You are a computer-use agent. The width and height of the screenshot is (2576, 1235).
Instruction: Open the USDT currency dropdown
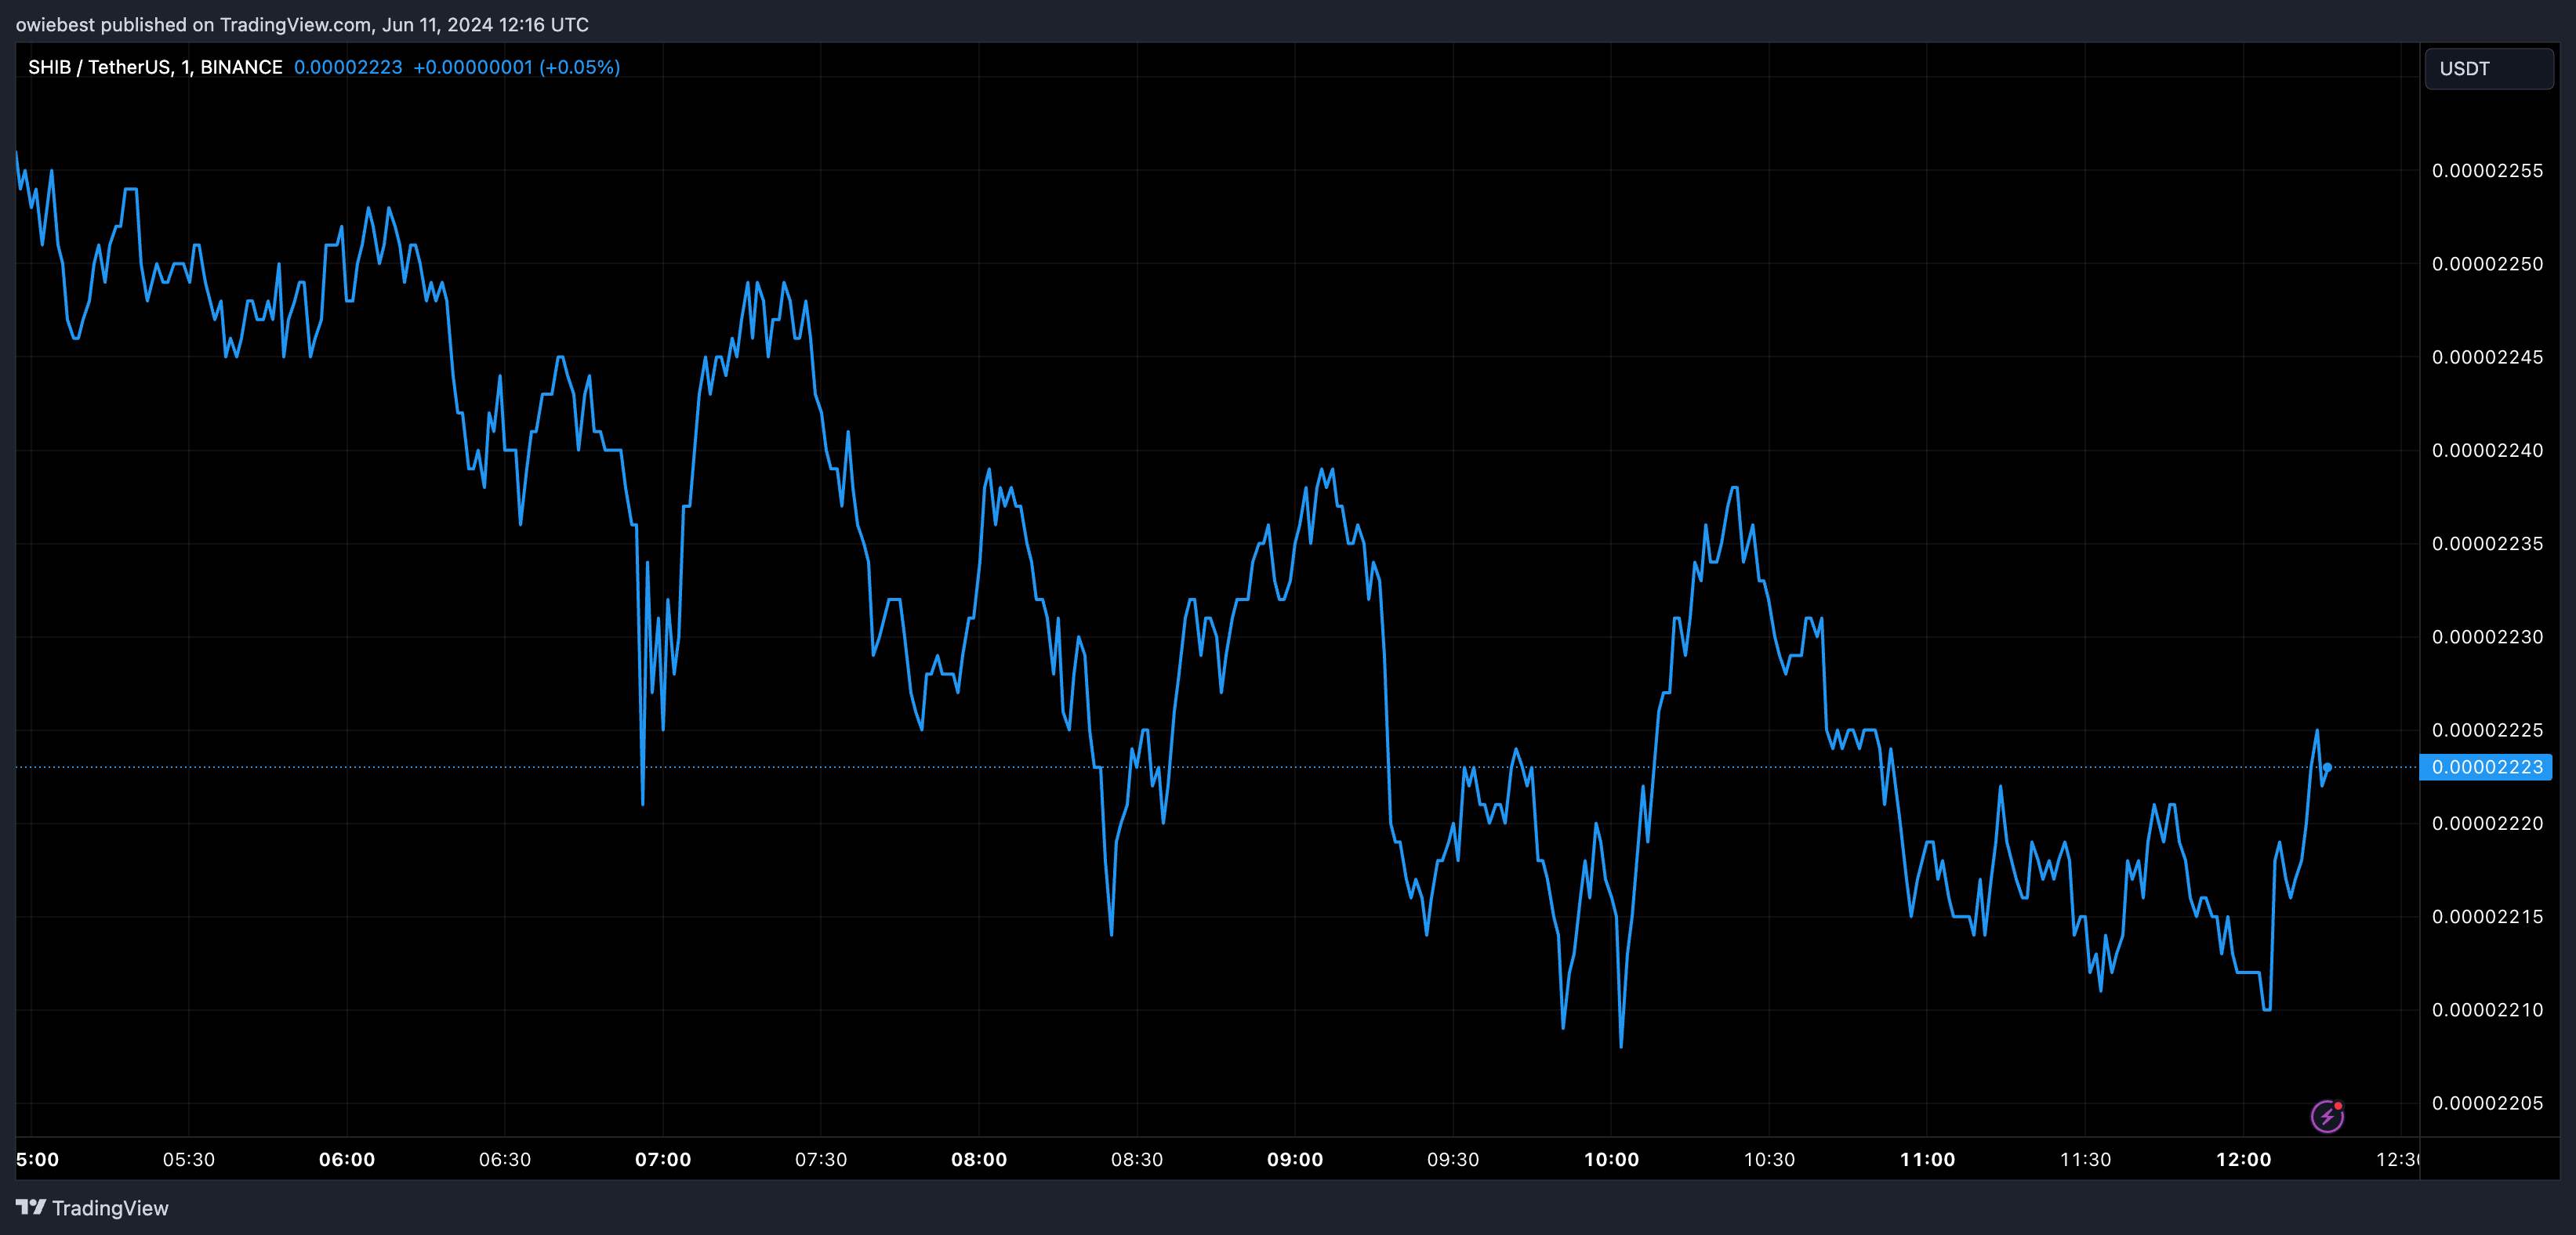pos(2488,69)
